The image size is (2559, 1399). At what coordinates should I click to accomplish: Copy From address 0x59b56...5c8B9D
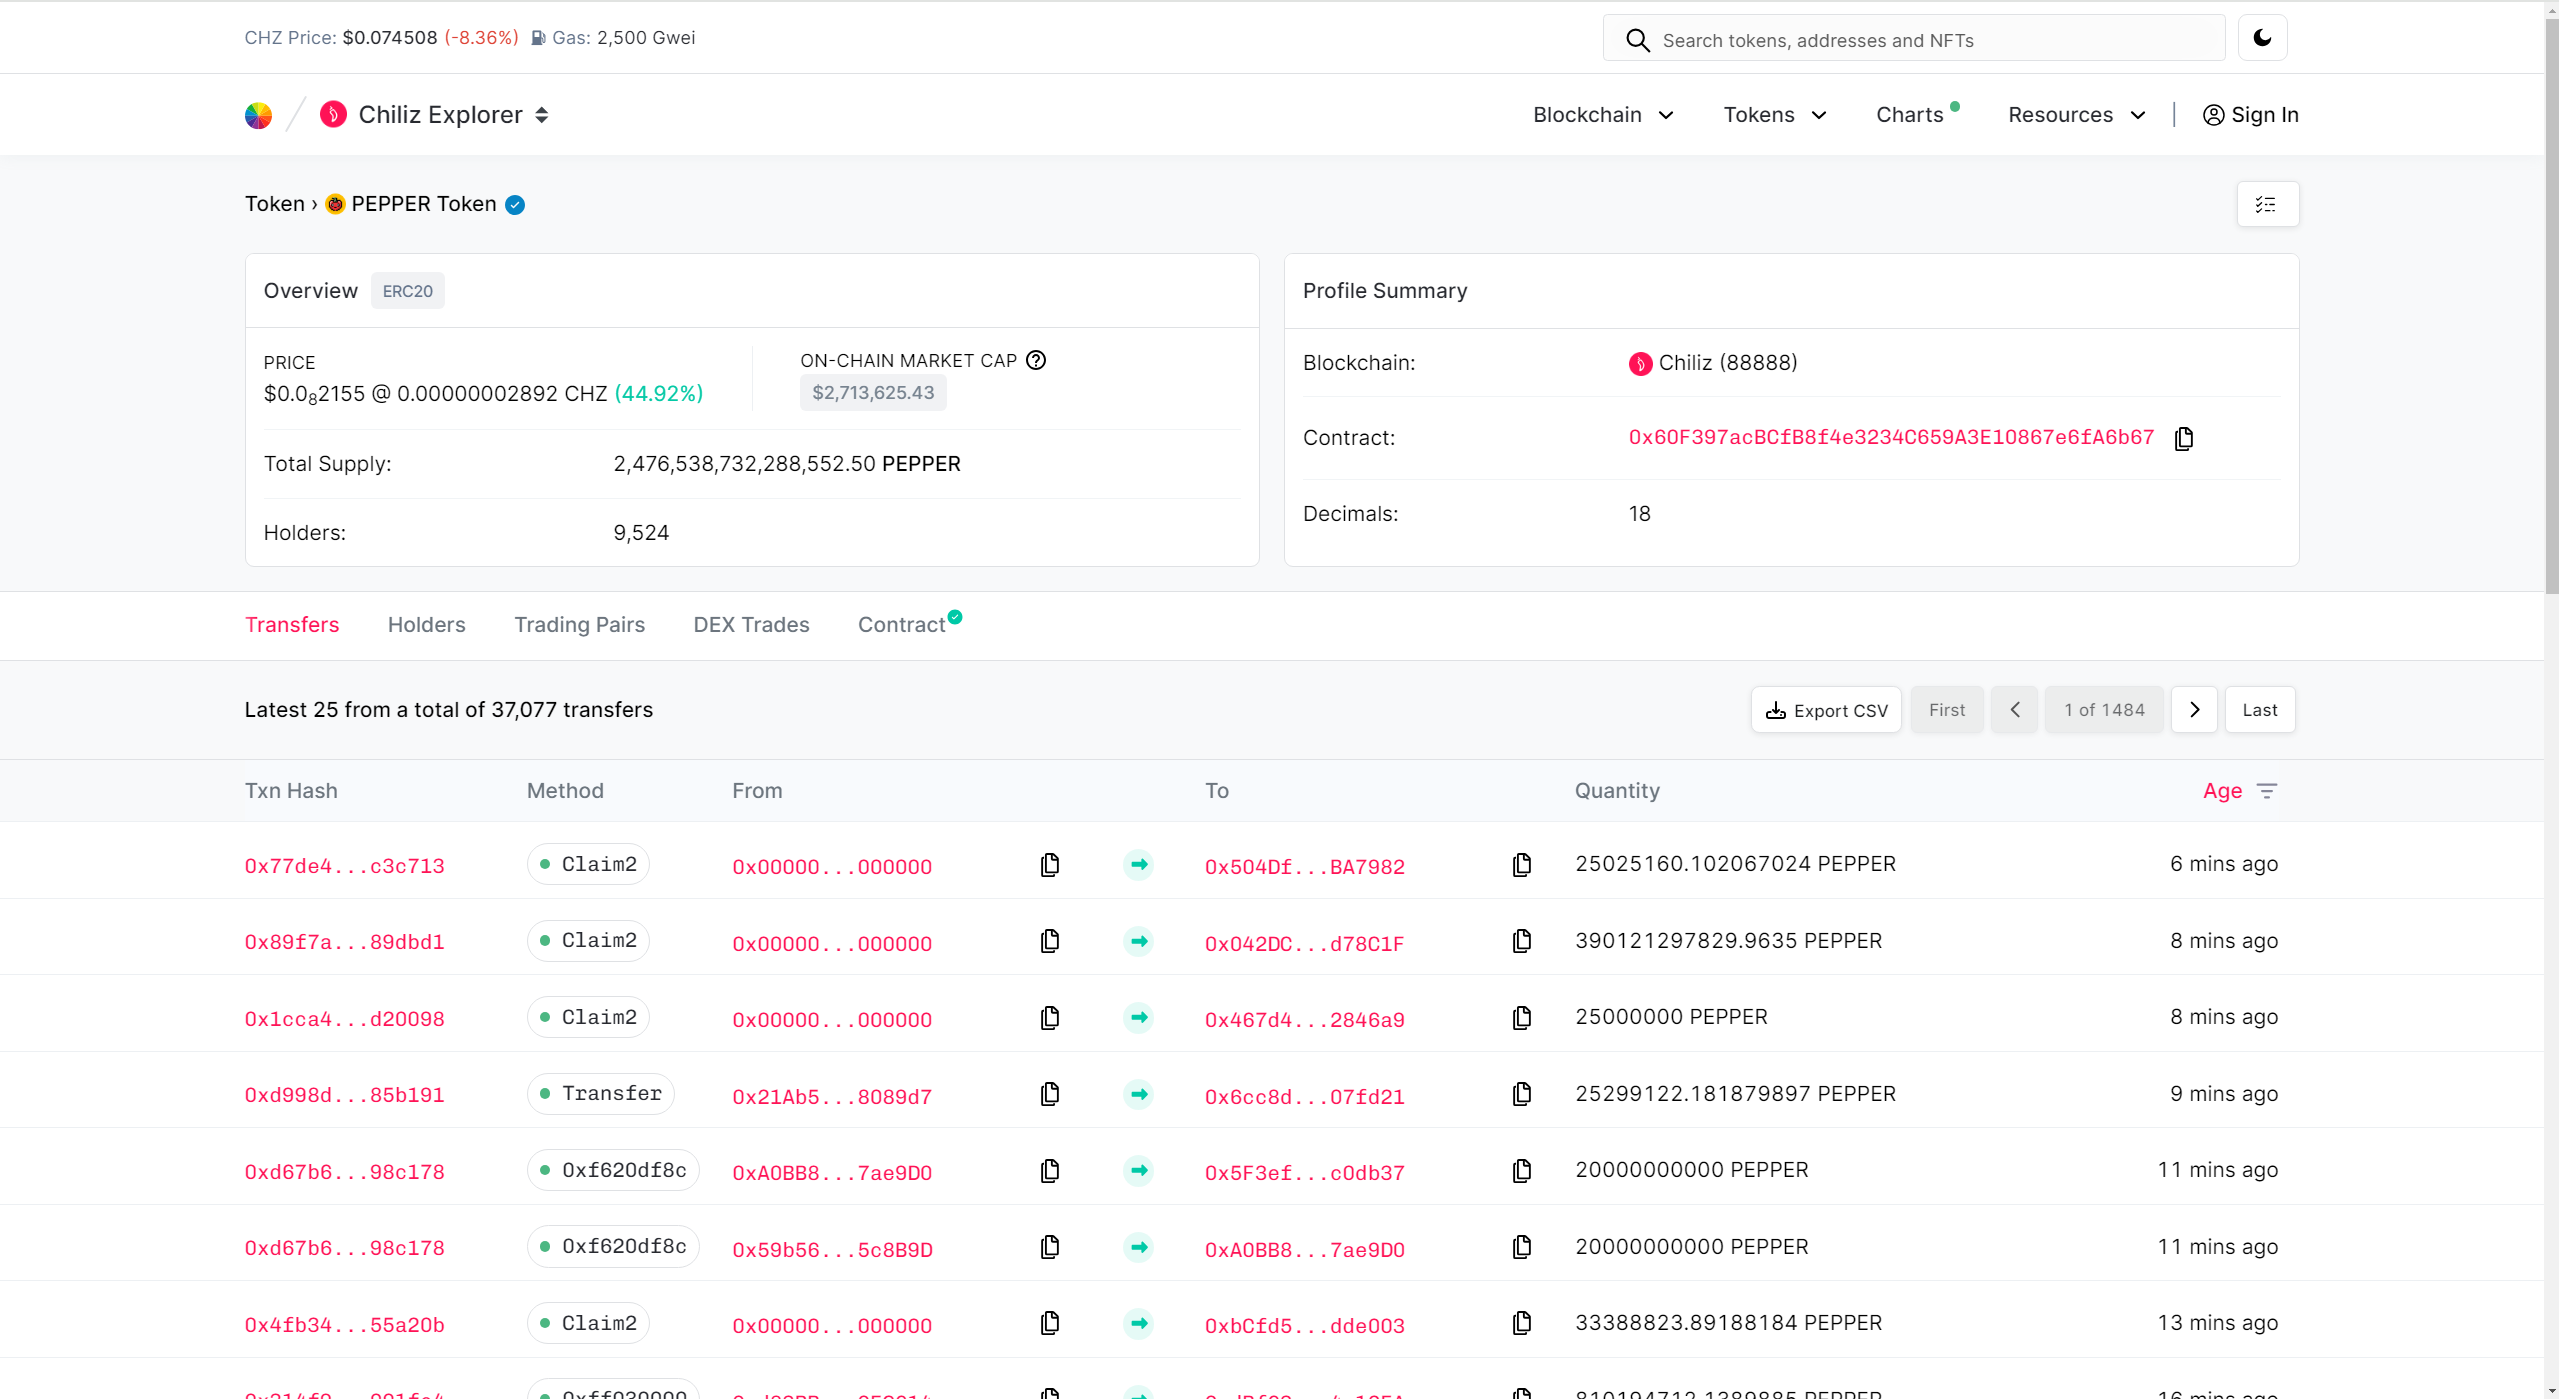click(1050, 1247)
